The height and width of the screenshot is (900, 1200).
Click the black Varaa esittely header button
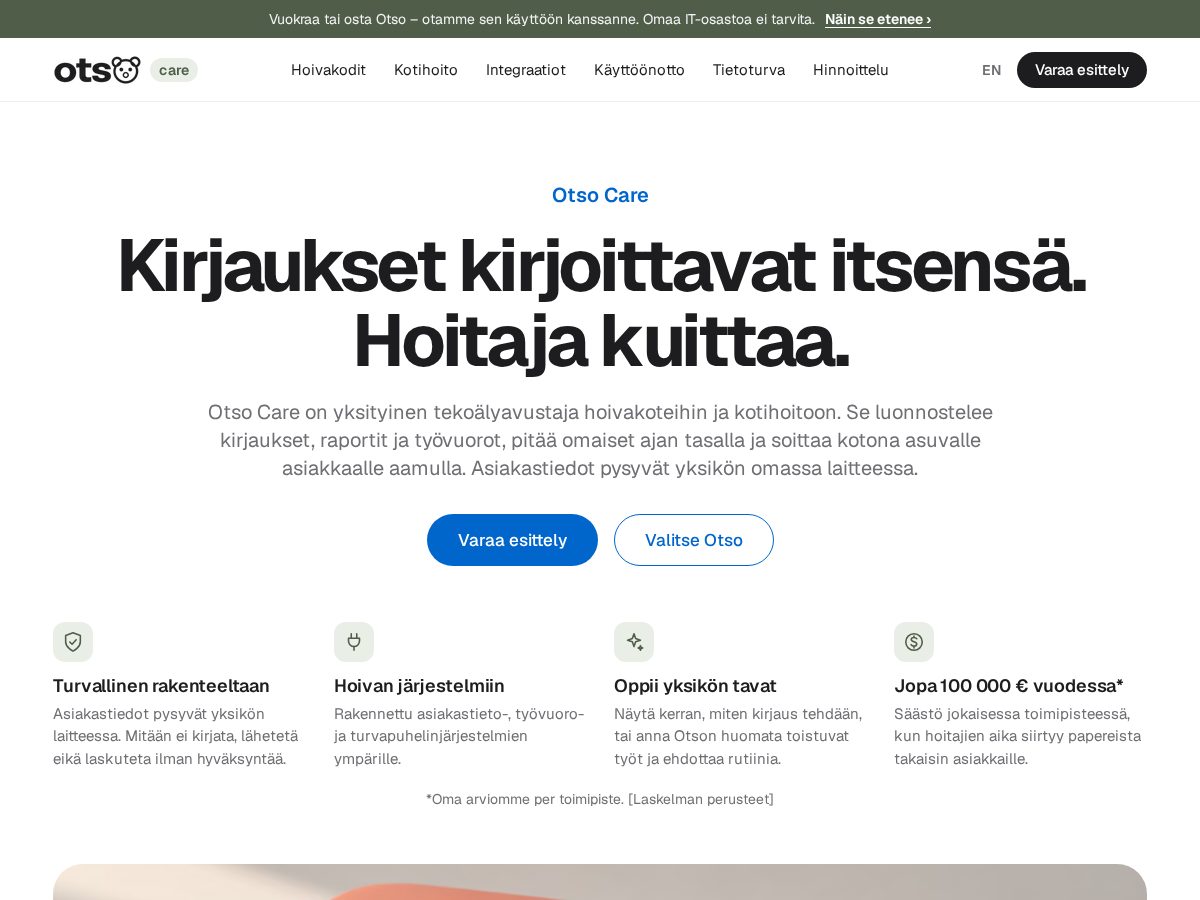pyautogui.click(x=1082, y=70)
